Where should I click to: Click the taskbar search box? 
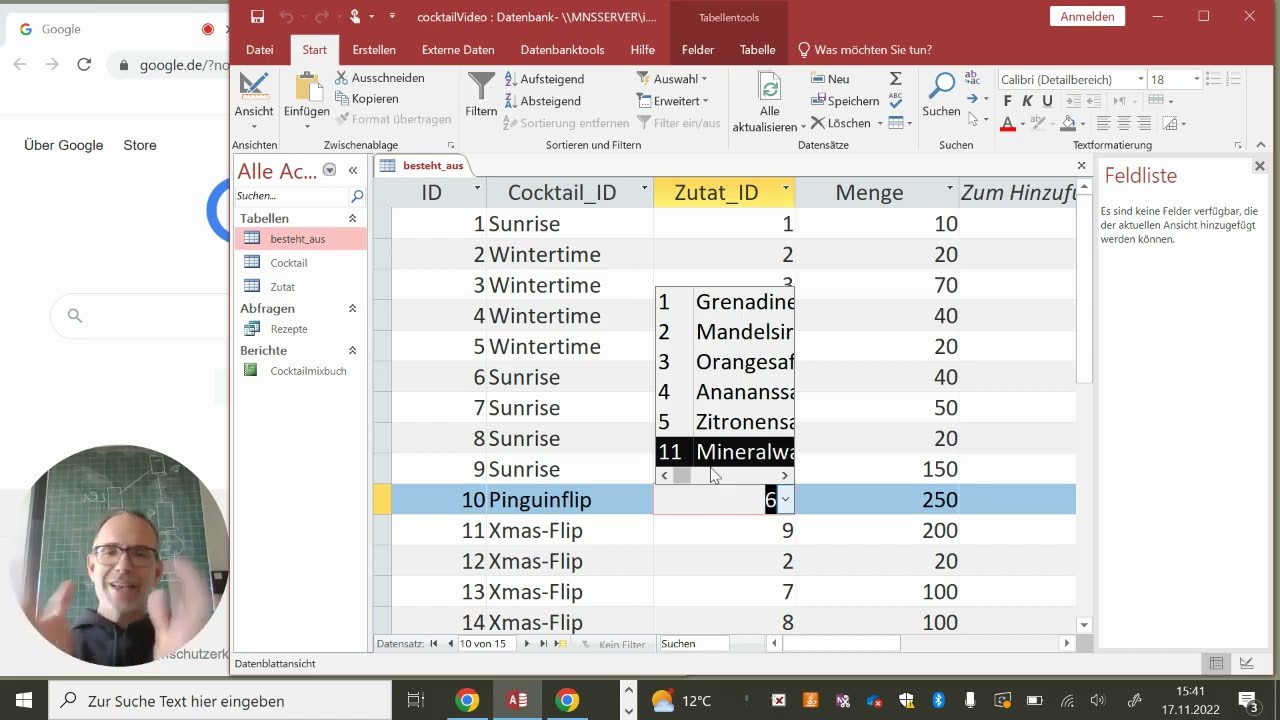(x=220, y=701)
